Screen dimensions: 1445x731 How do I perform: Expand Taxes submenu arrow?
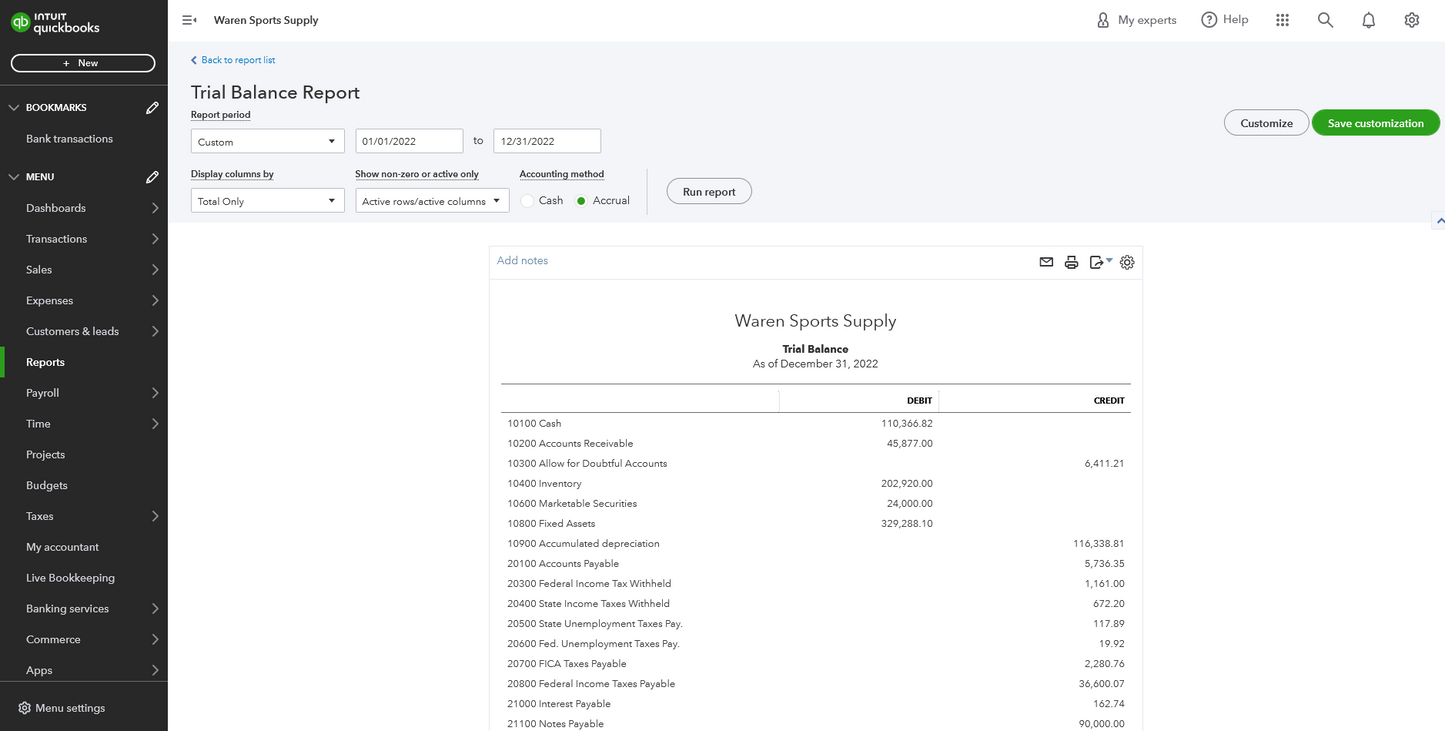[155, 516]
